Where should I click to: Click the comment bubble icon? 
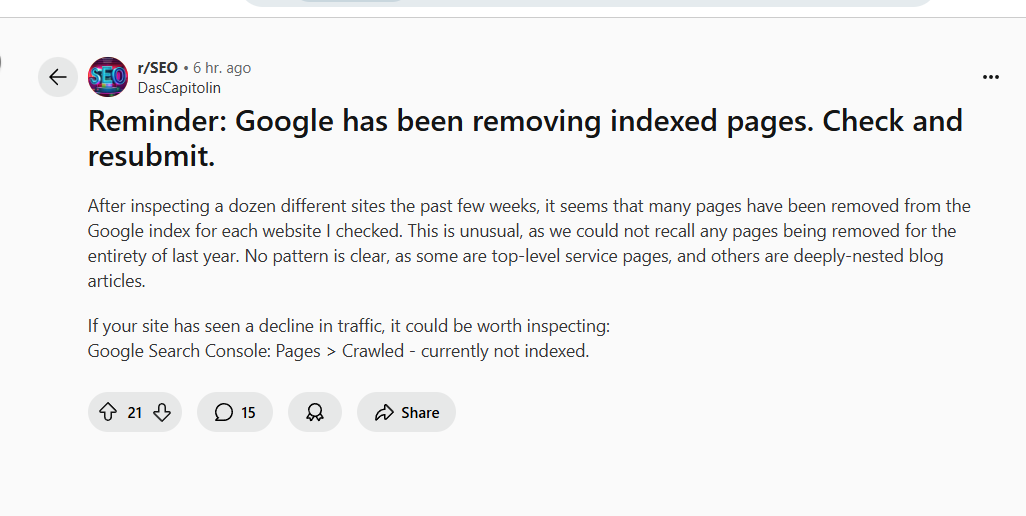(x=224, y=412)
